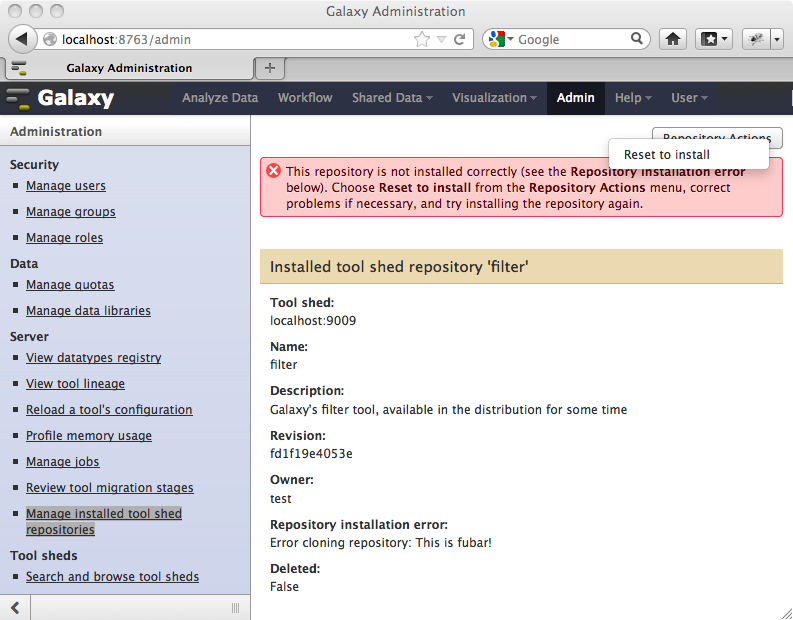Click the Galaxy logo in the masthead

[x=60, y=98]
